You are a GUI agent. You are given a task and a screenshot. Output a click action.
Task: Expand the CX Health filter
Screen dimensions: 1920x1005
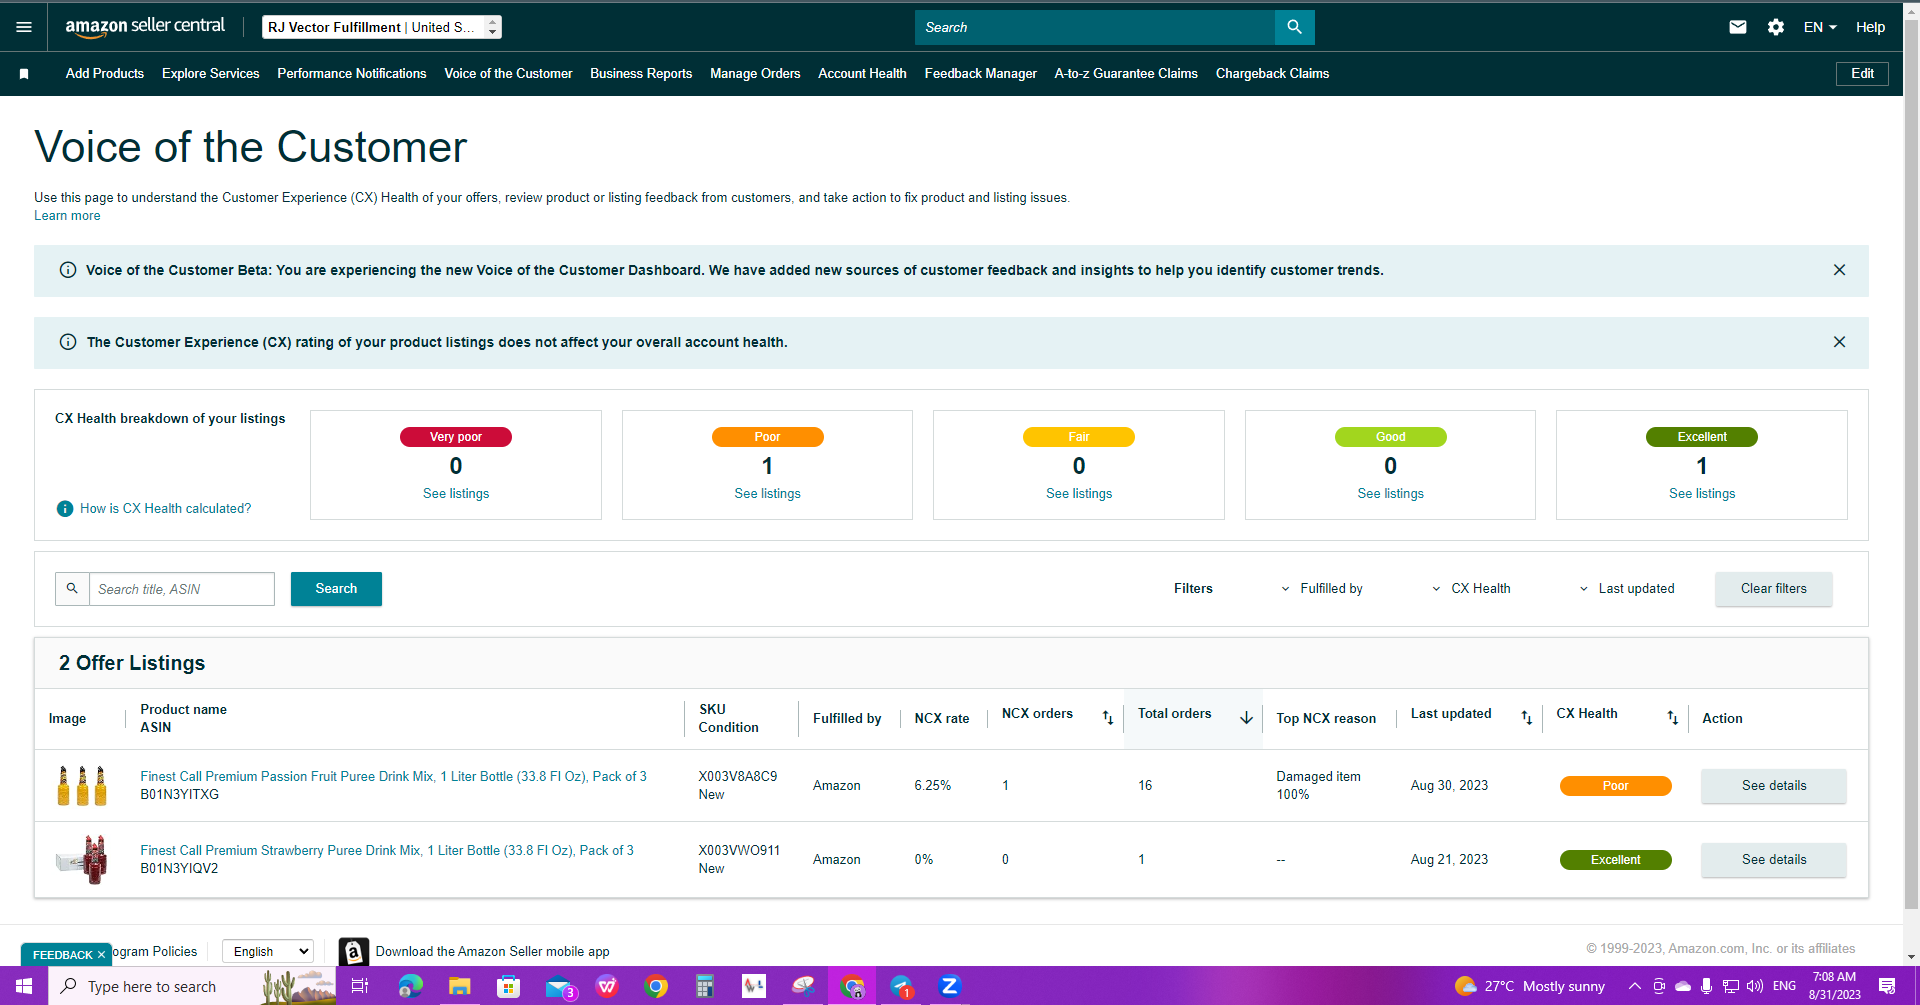1471,589
